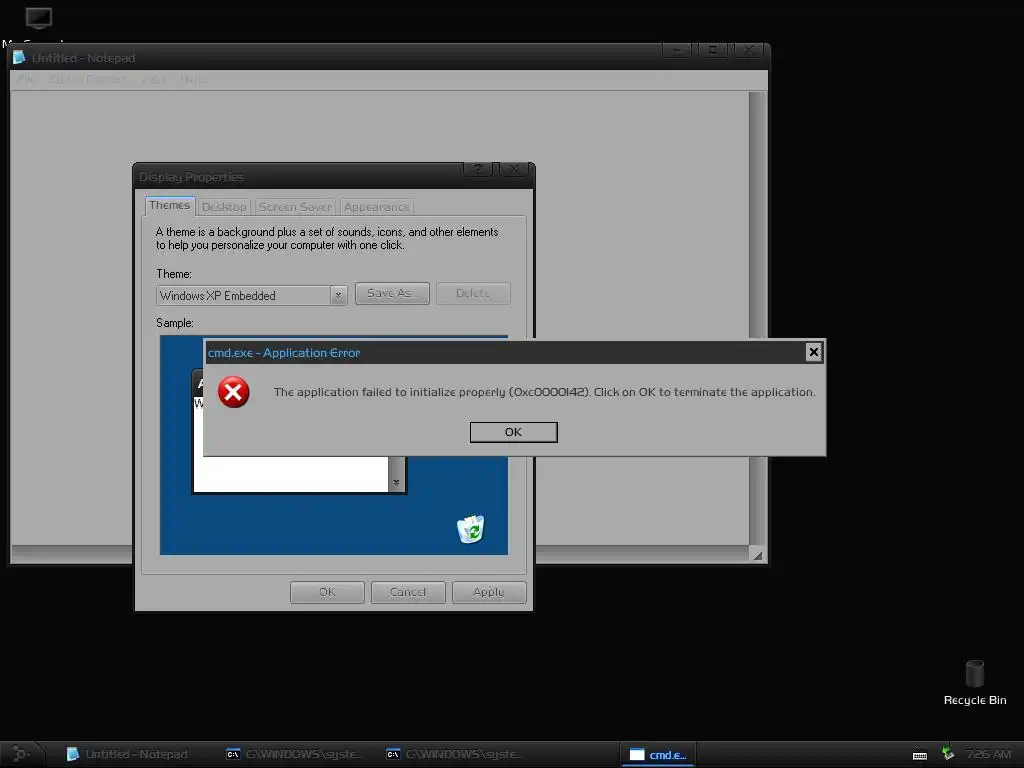1024x768 pixels.
Task: Close the Display Properties window
Action: [x=515, y=170]
